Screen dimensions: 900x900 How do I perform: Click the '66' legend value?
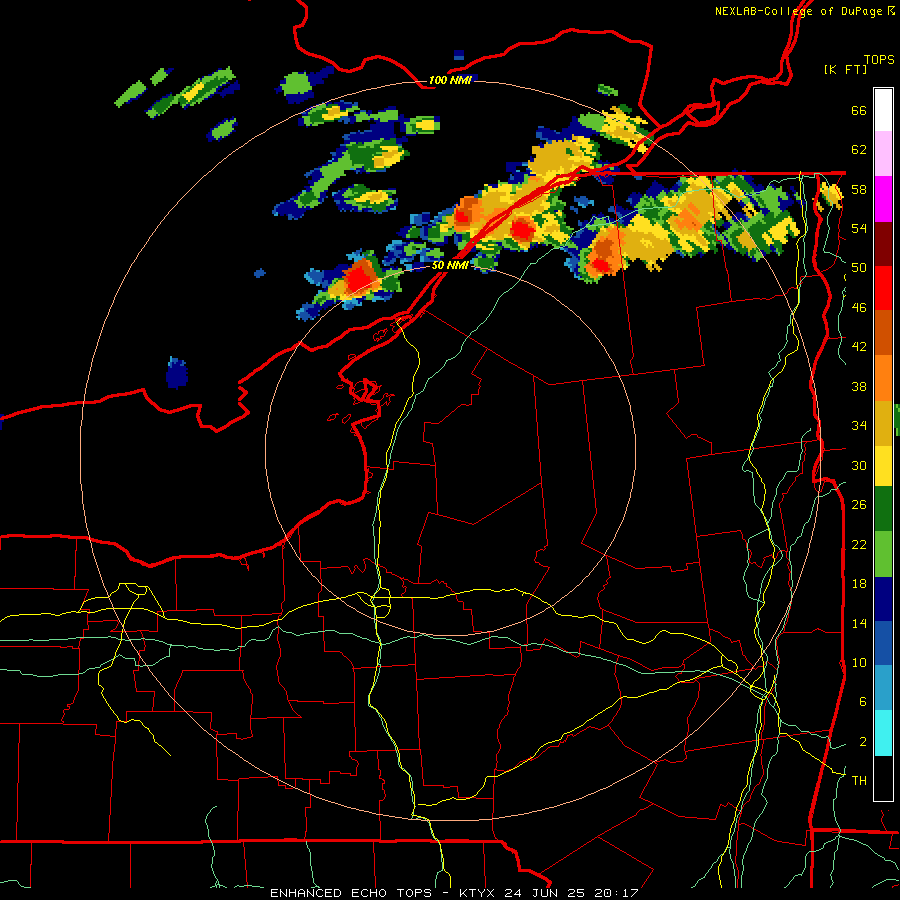pos(859,110)
